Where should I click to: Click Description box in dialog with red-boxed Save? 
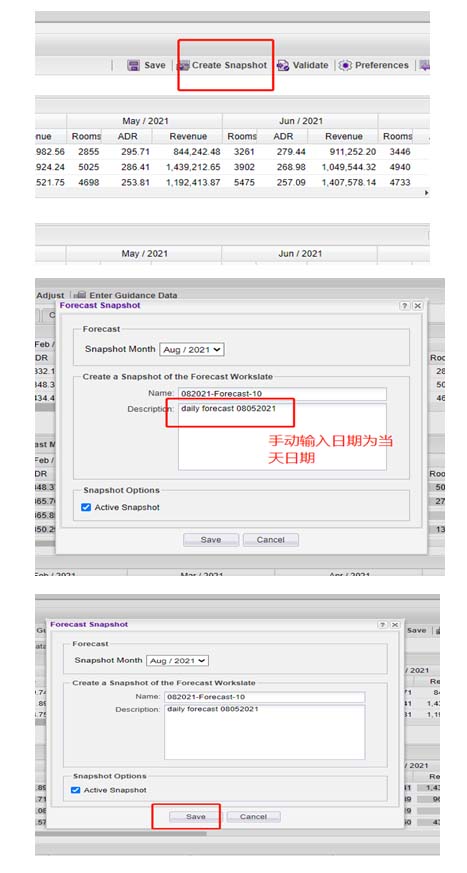[x=264, y=732]
